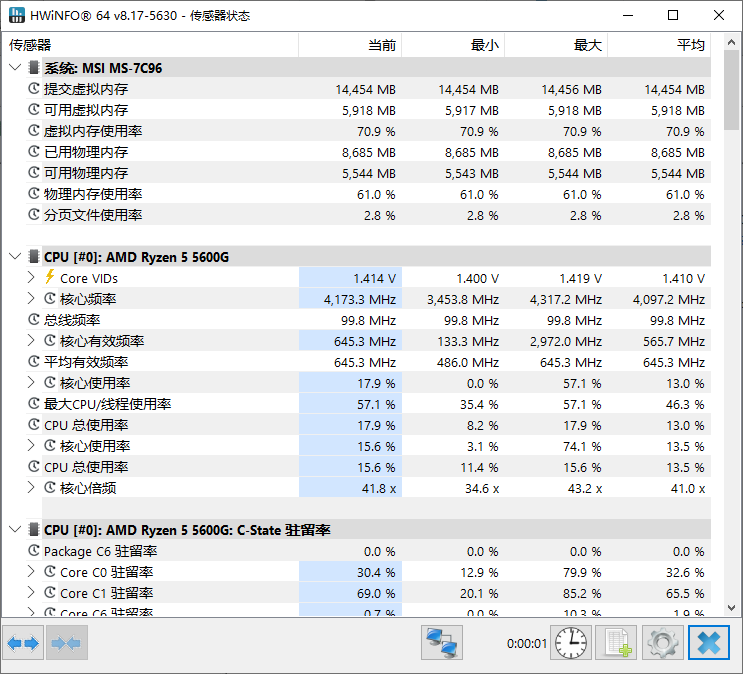Click the clock icon next to 最大CPU/线程使用率

pos(34,403)
